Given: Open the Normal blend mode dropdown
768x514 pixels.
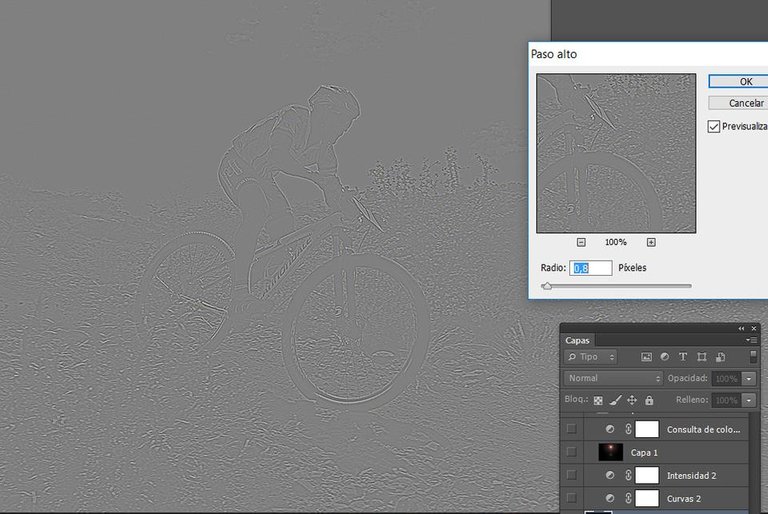Looking at the screenshot, I should point(613,378).
